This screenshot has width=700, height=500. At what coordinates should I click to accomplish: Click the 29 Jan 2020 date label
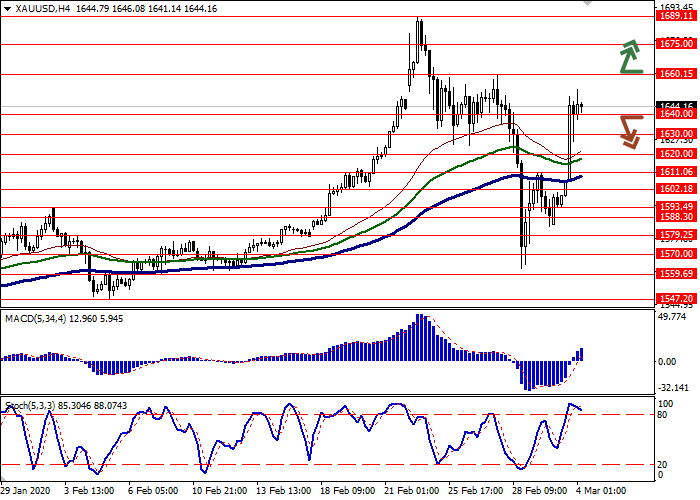(25, 491)
